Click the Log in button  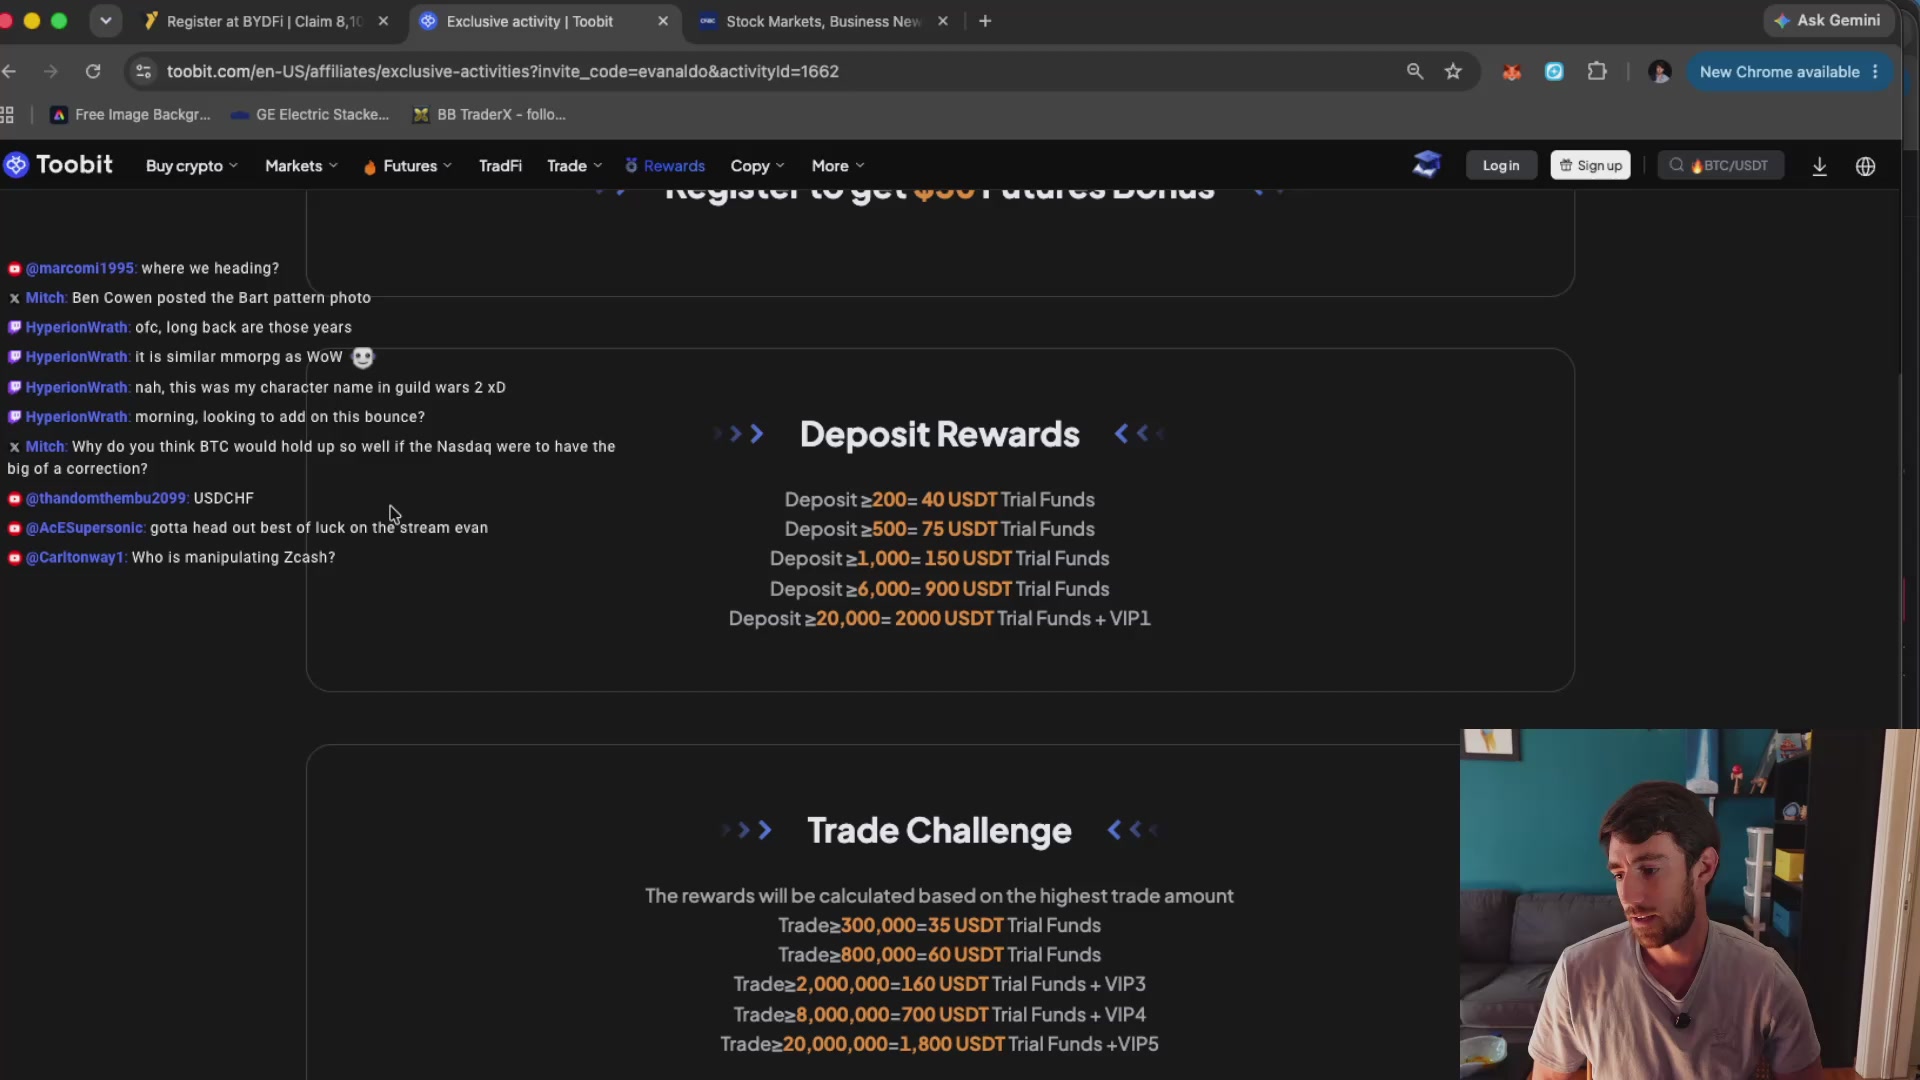[1501, 165]
